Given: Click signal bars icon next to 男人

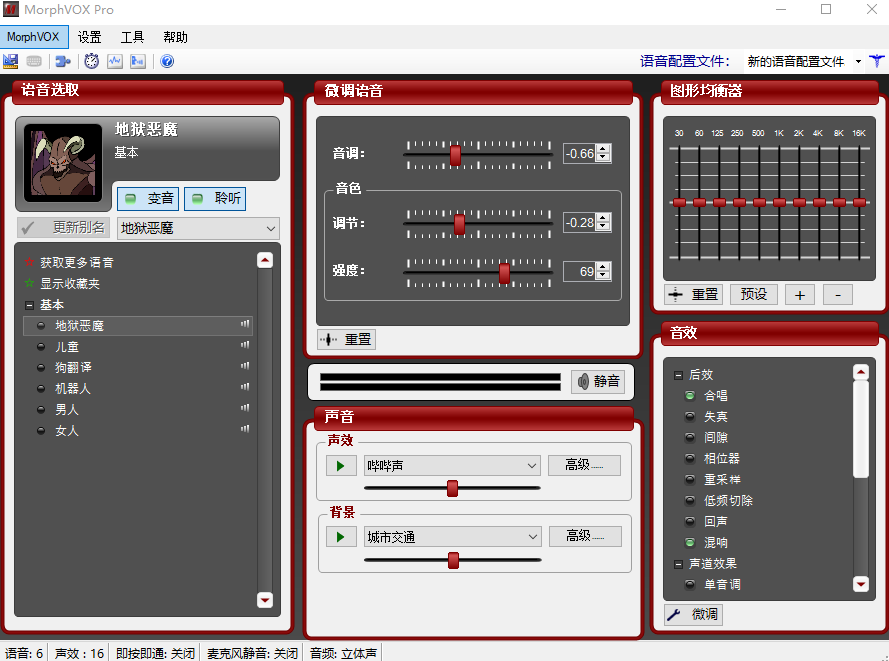Looking at the screenshot, I should [x=245, y=408].
